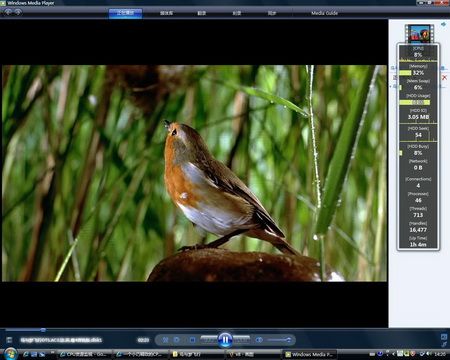Toggle shuffle mode in player controls
450x360 pixels.
coord(165,340)
